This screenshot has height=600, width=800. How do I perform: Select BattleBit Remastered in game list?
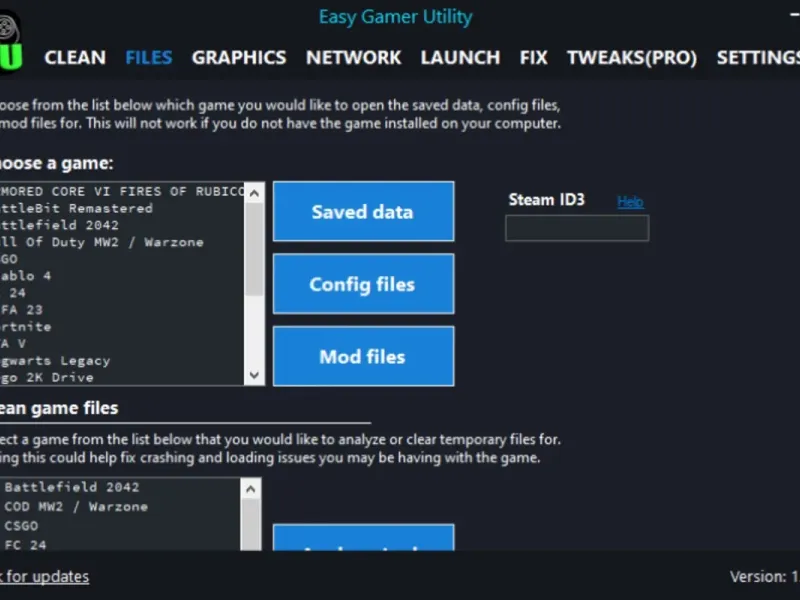[122, 208]
